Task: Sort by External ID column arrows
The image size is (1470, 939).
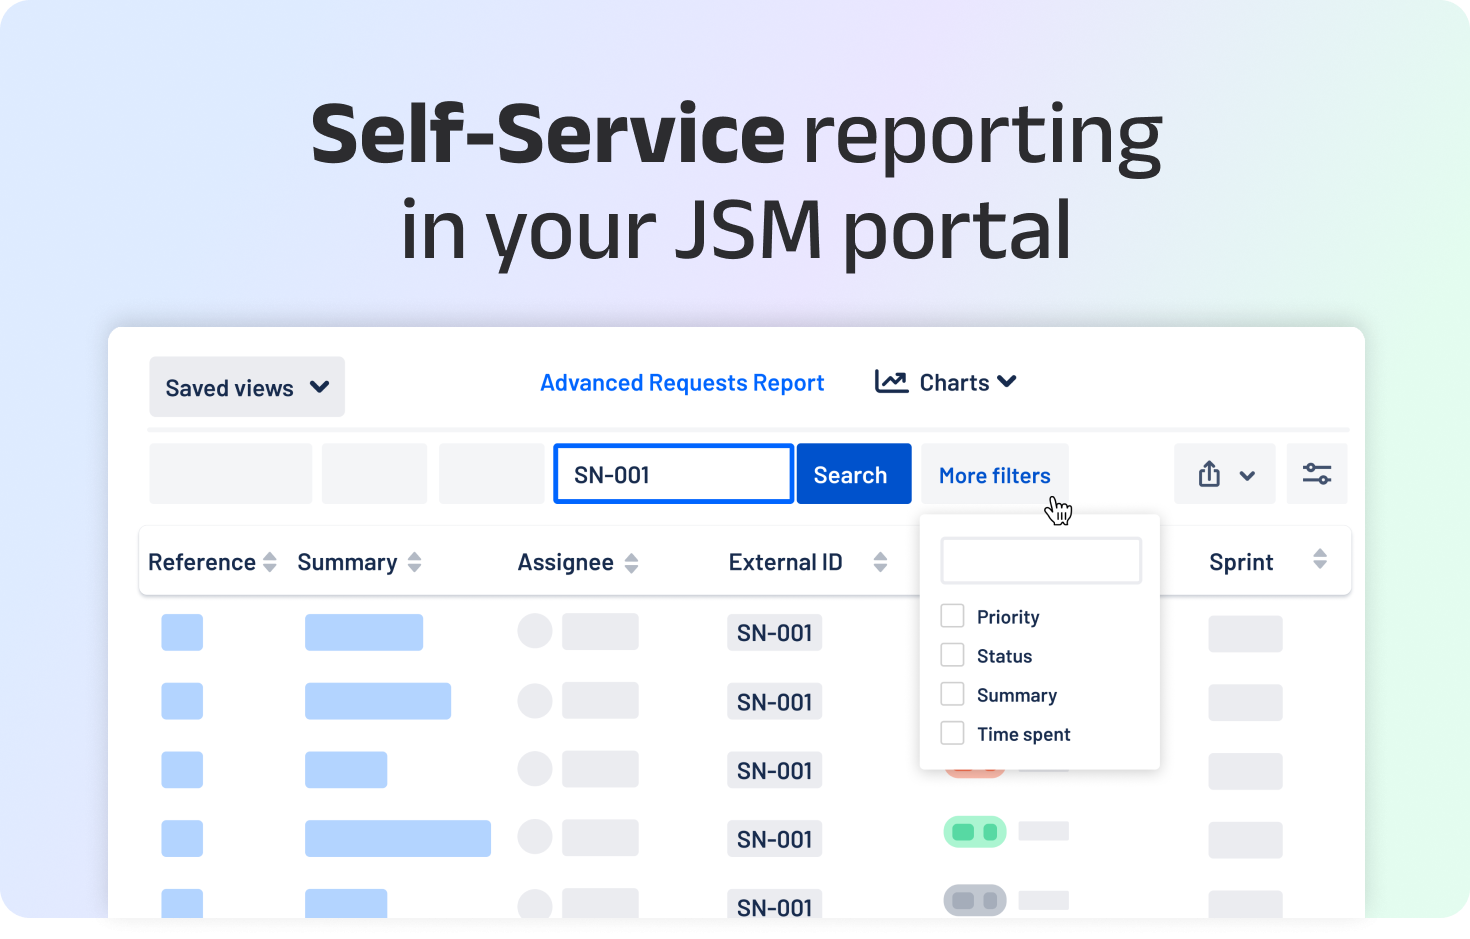Action: pos(880,563)
